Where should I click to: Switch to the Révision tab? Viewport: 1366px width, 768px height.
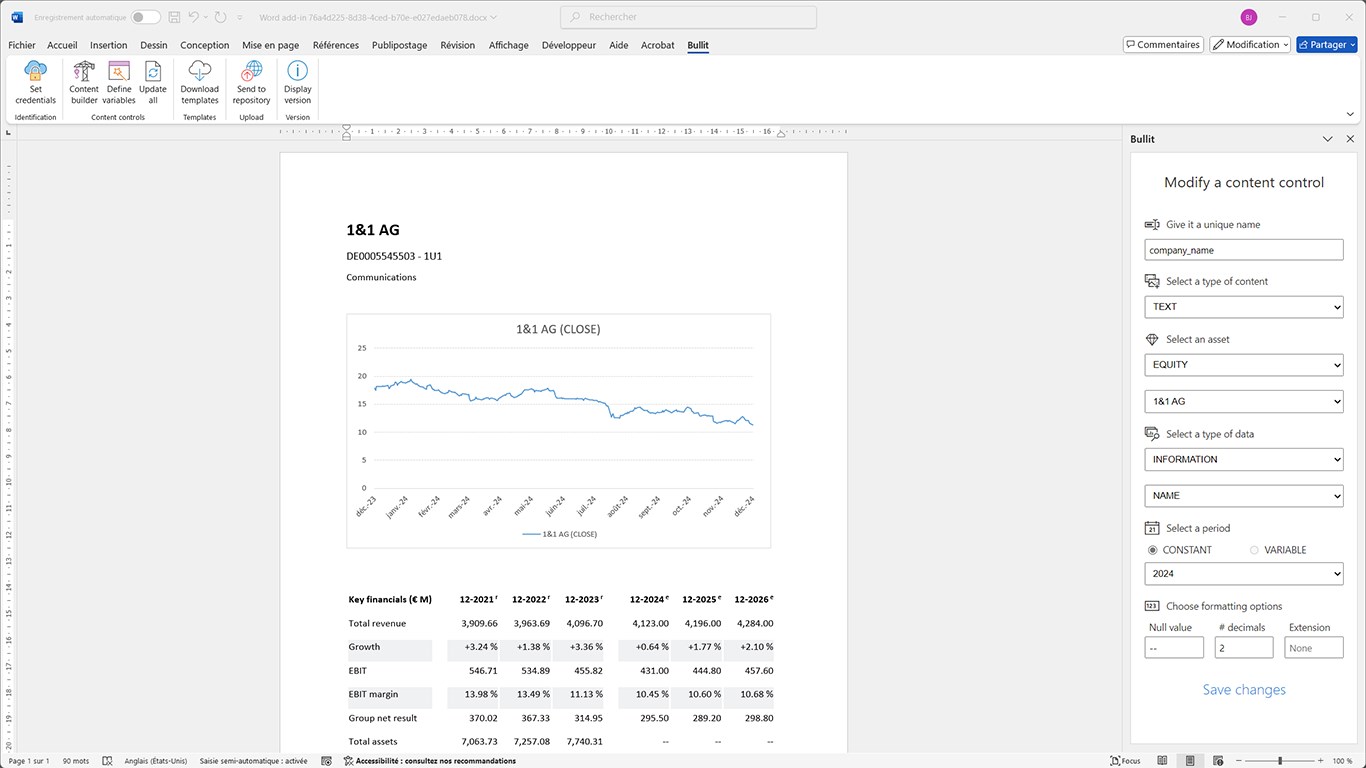458,45
